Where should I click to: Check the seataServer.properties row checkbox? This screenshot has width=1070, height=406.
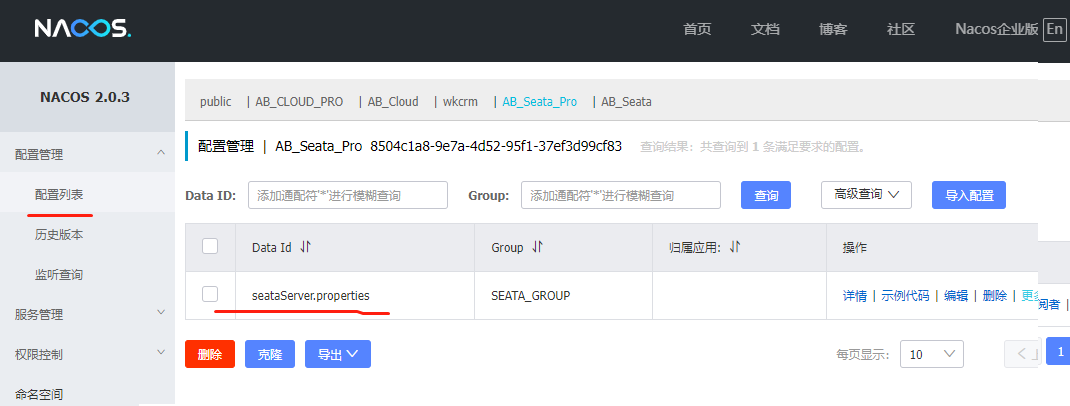coord(210,294)
